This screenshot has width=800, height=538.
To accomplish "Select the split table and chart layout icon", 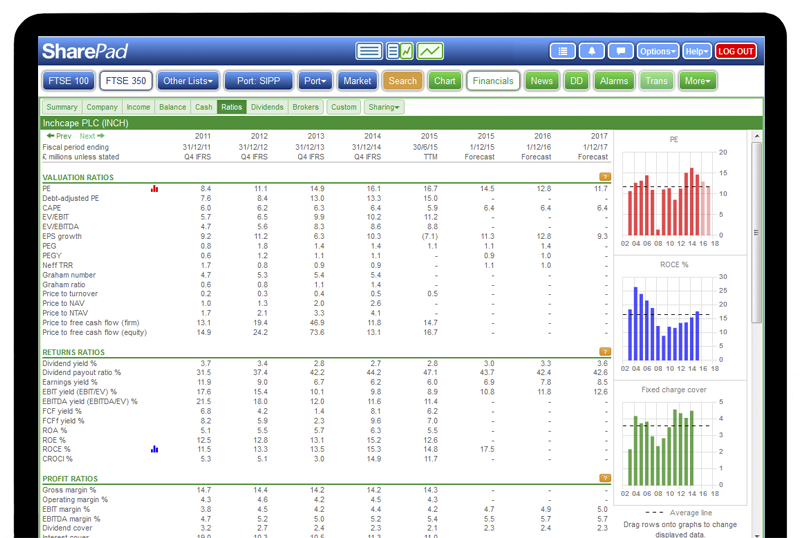I will [x=400, y=51].
